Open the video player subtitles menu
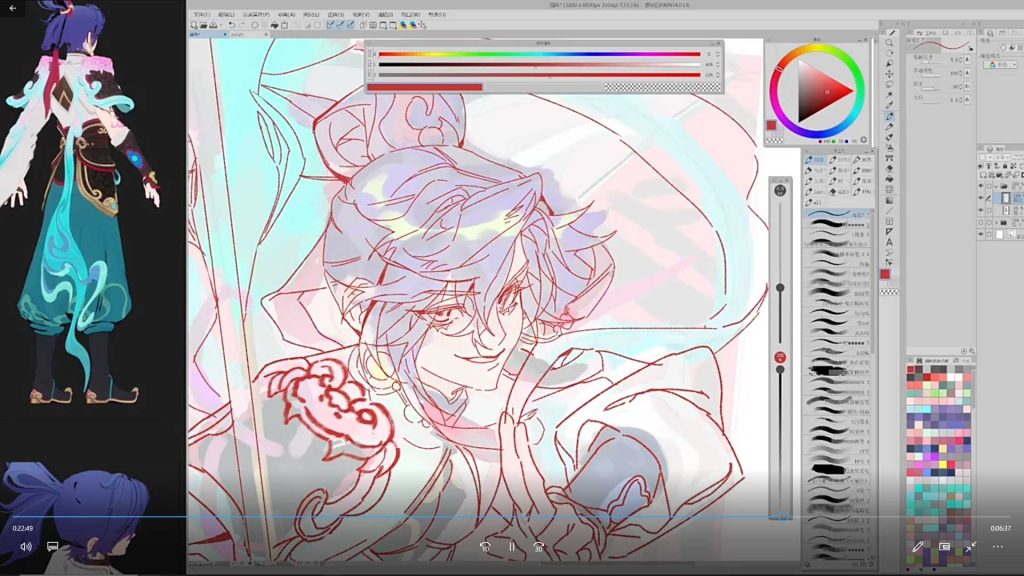Image resolution: width=1024 pixels, height=576 pixels. (53, 547)
